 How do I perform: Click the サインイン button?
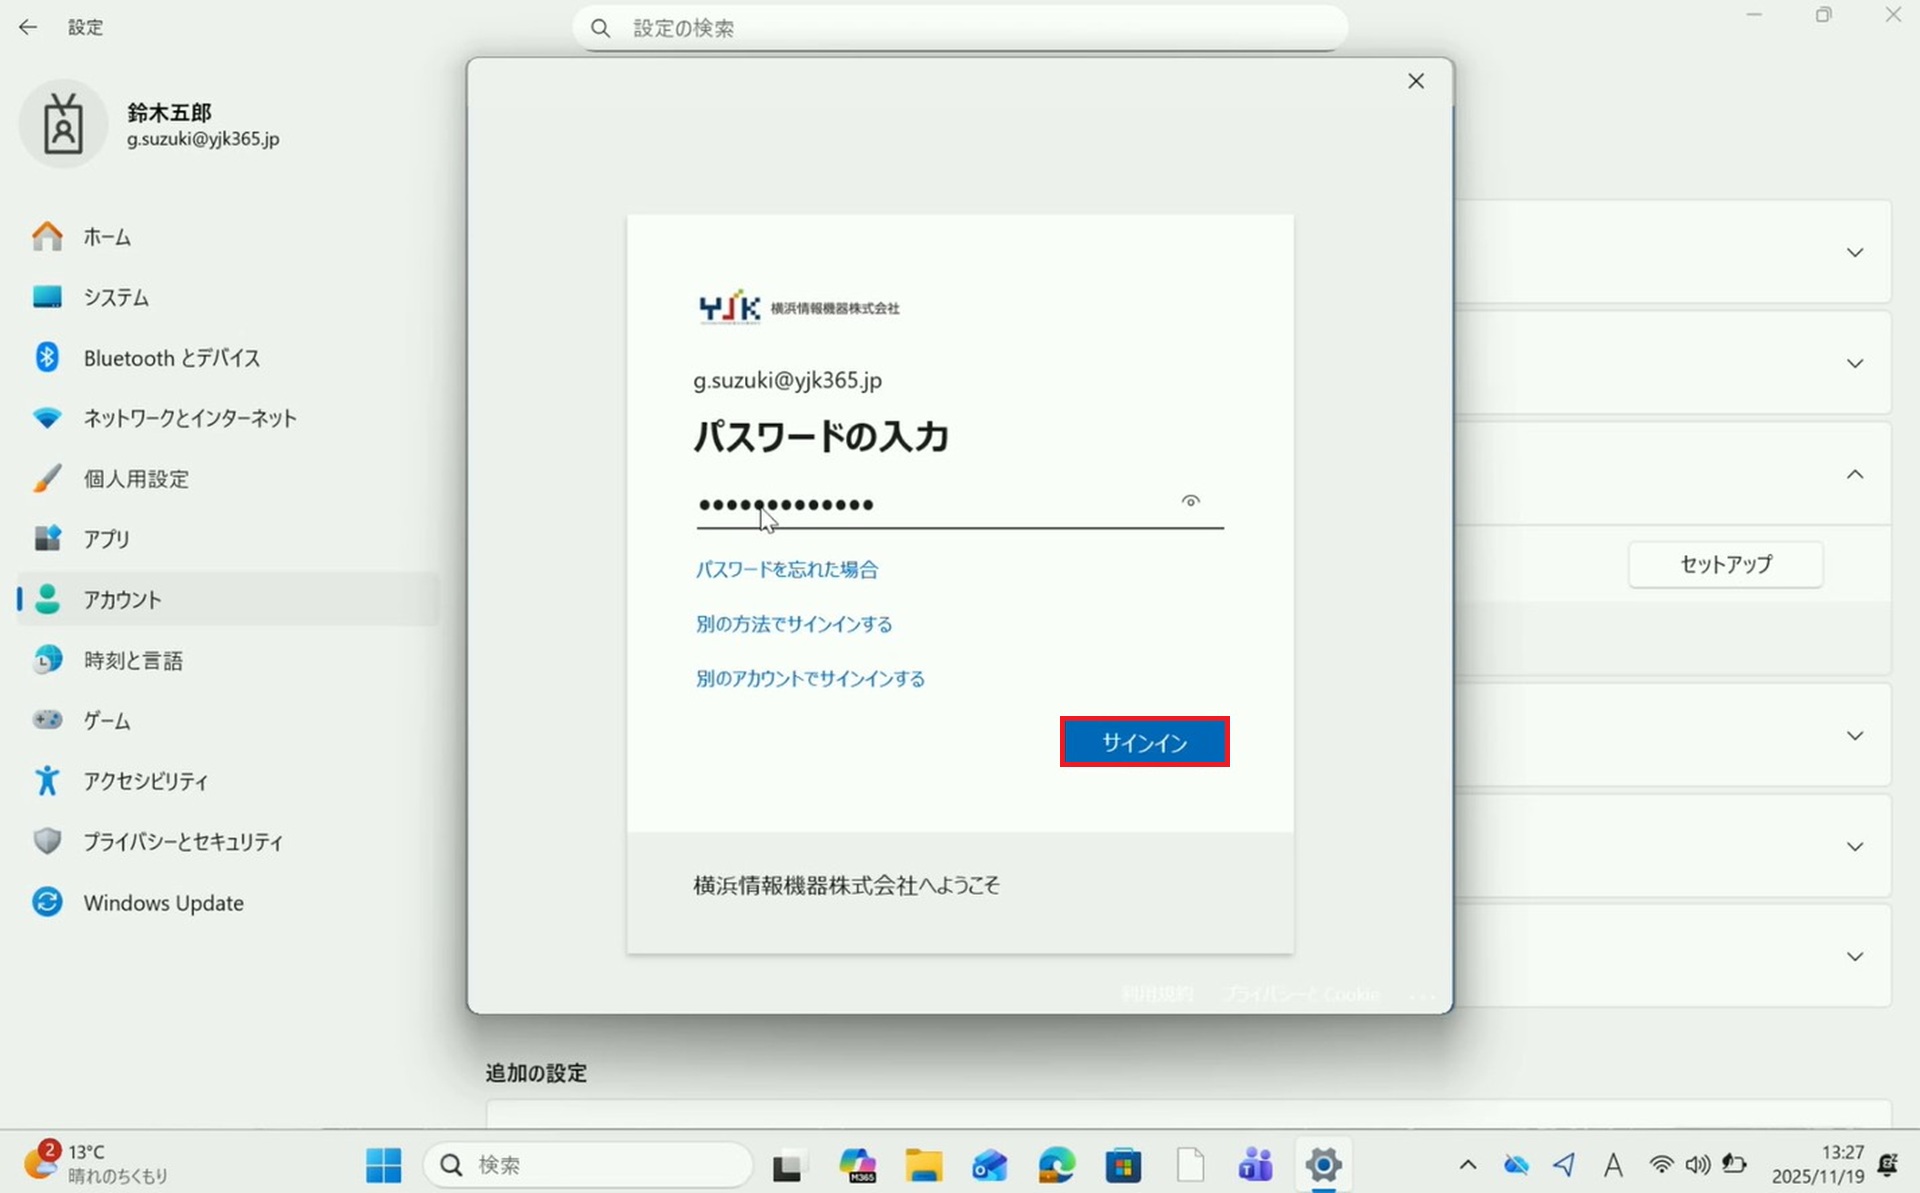click(x=1144, y=742)
